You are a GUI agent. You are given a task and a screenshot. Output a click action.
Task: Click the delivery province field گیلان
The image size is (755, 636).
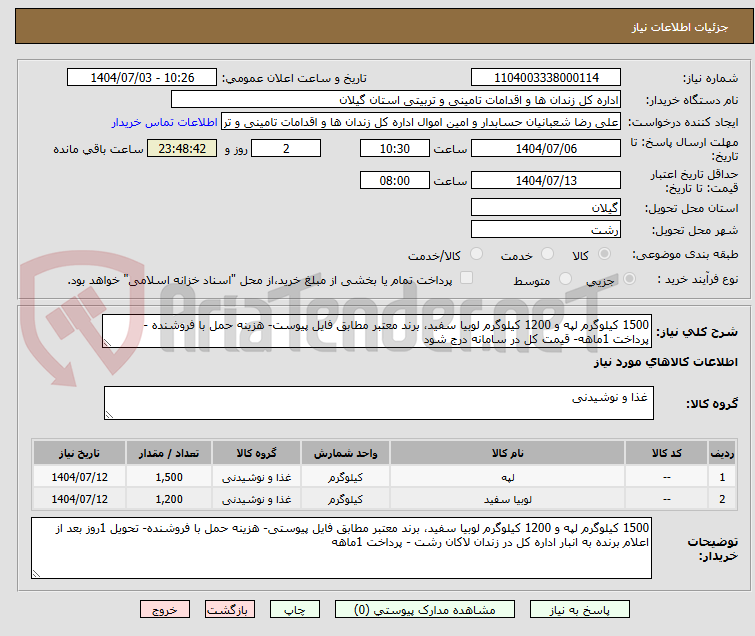pyautogui.click(x=546, y=208)
